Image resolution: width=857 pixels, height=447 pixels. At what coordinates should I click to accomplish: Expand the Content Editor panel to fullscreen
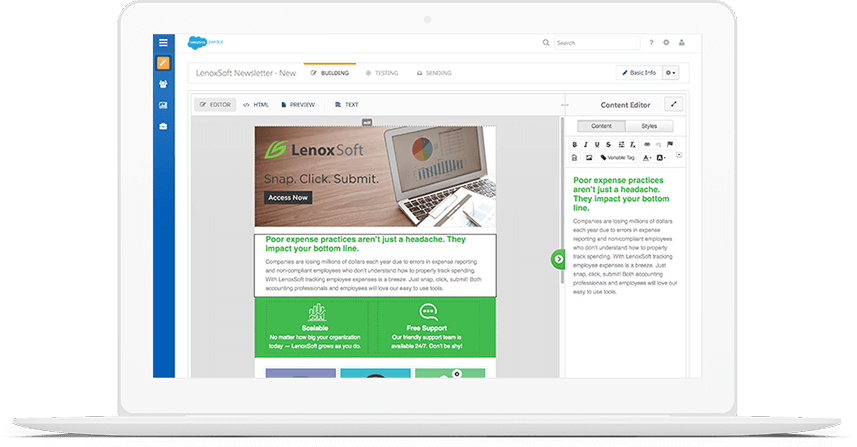673,104
